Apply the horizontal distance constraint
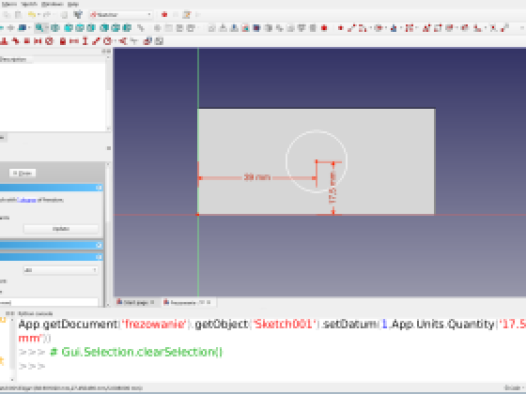 coord(74,41)
